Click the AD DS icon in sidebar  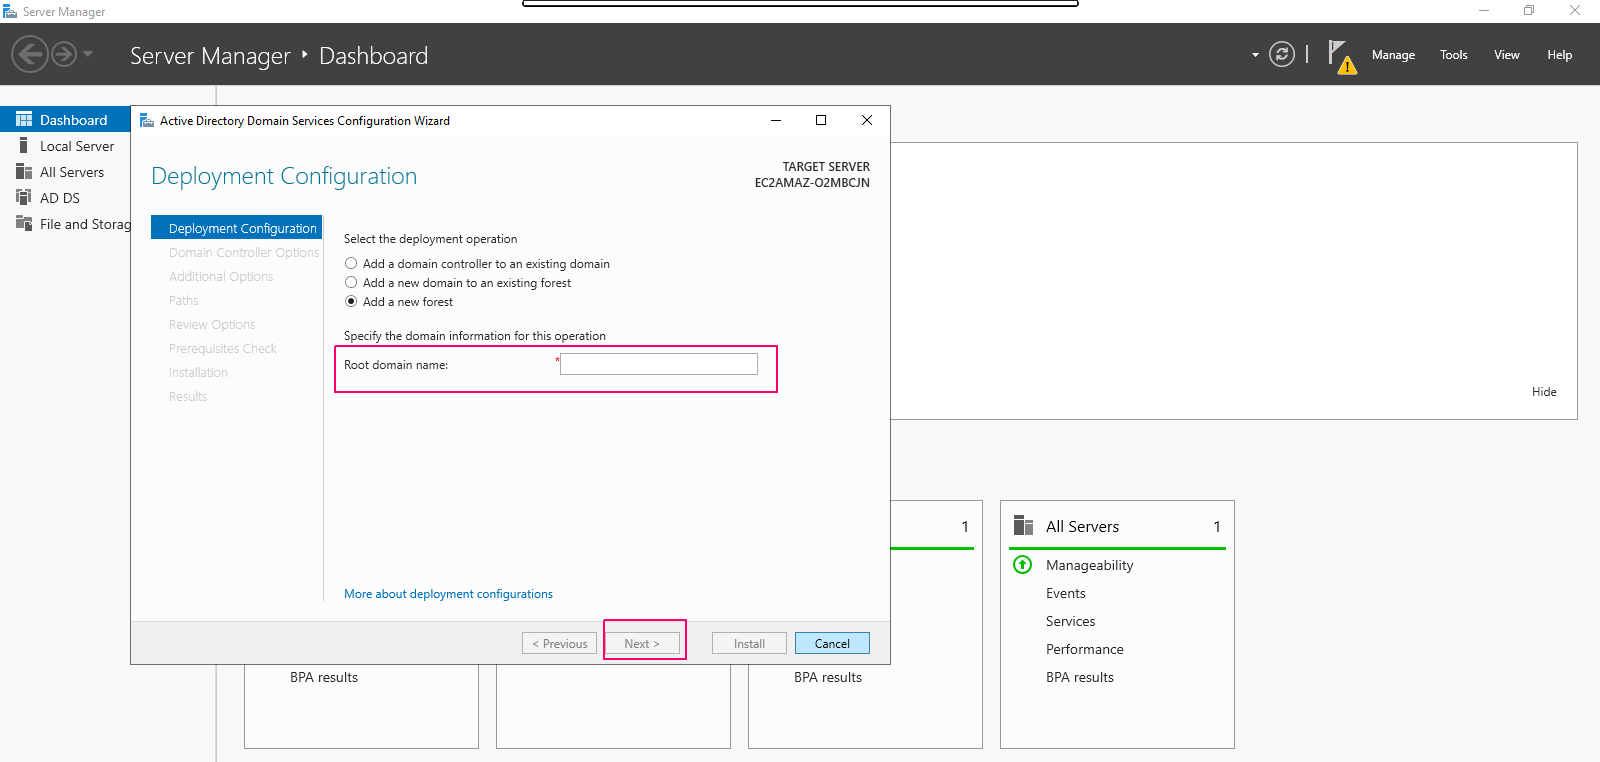[x=24, y=197]
